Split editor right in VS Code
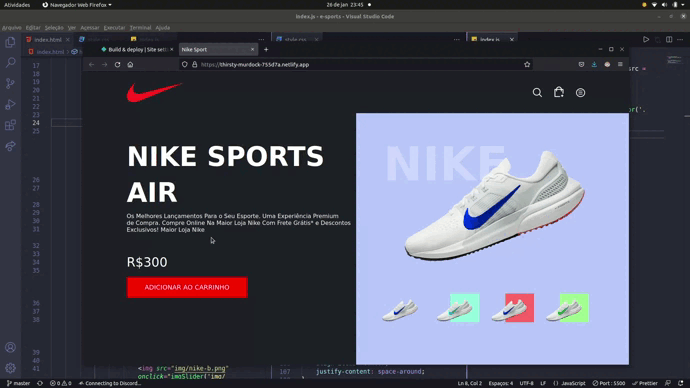690x388 pixels. click(x=669, y=39)
